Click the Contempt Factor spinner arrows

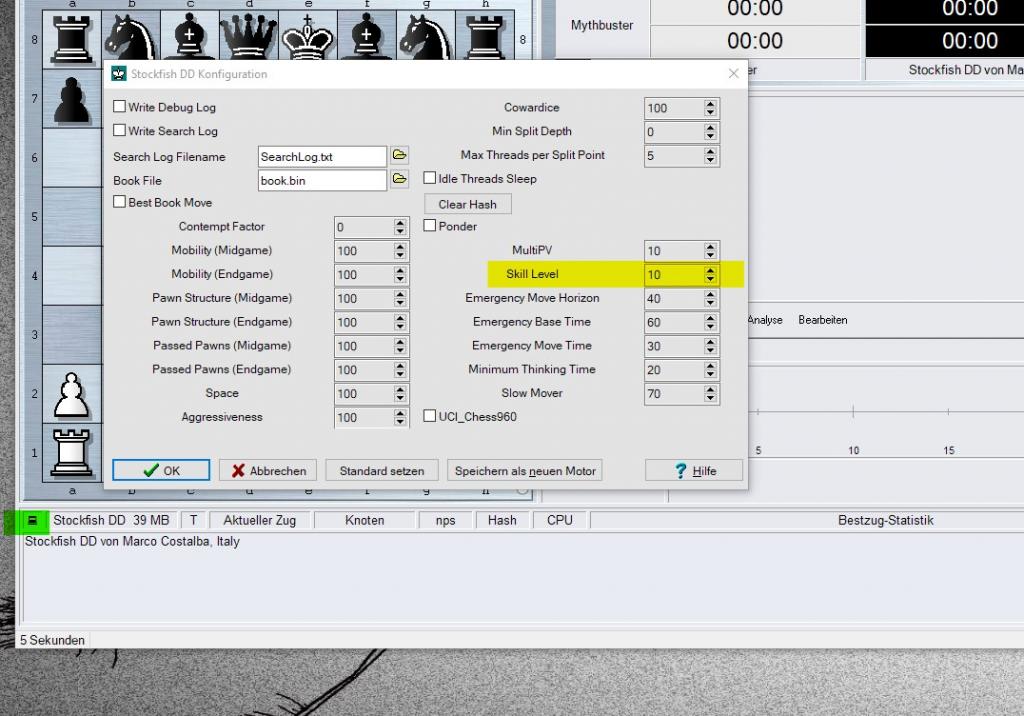400,227
